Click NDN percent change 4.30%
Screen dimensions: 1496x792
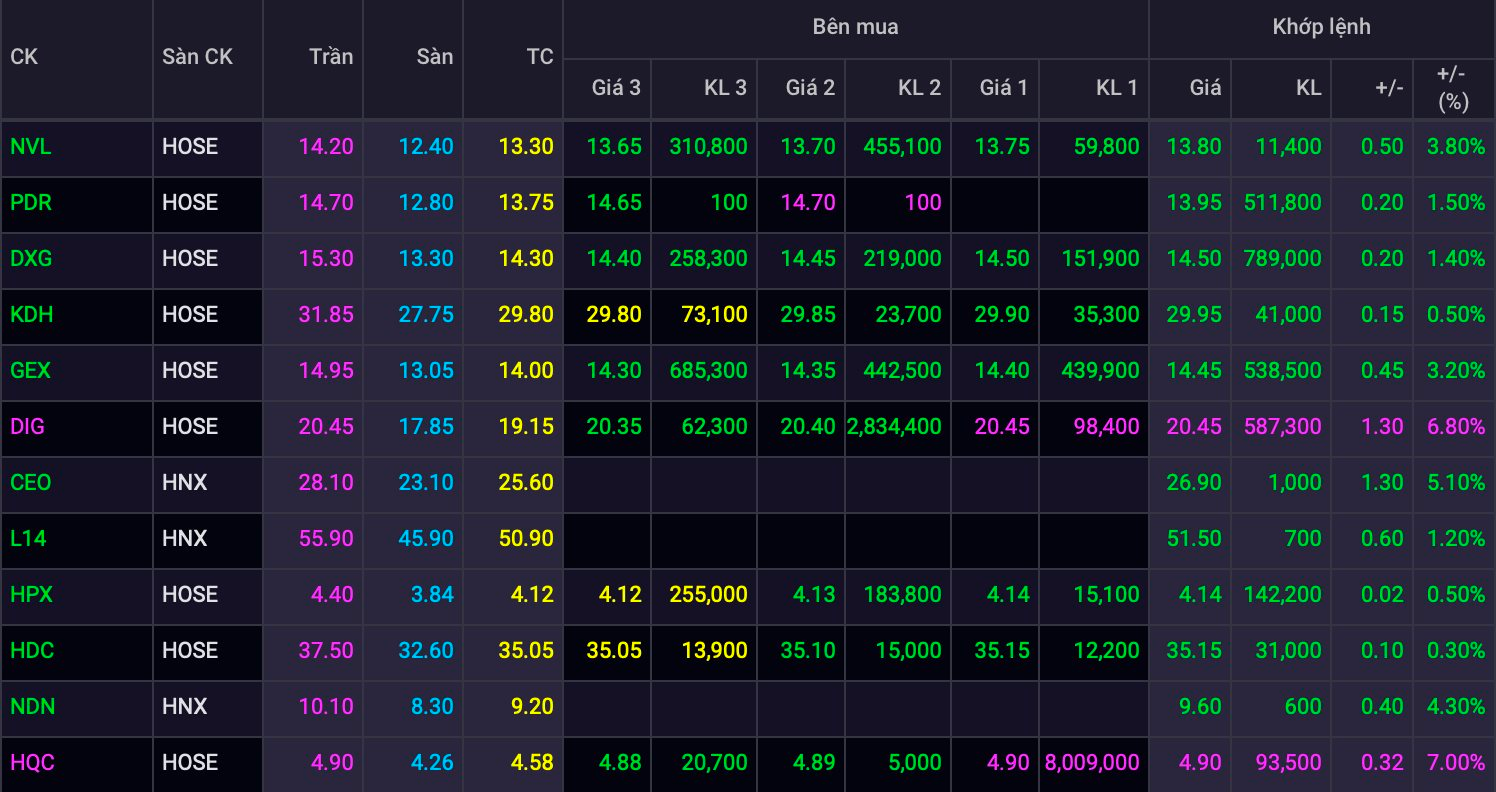1456,707
